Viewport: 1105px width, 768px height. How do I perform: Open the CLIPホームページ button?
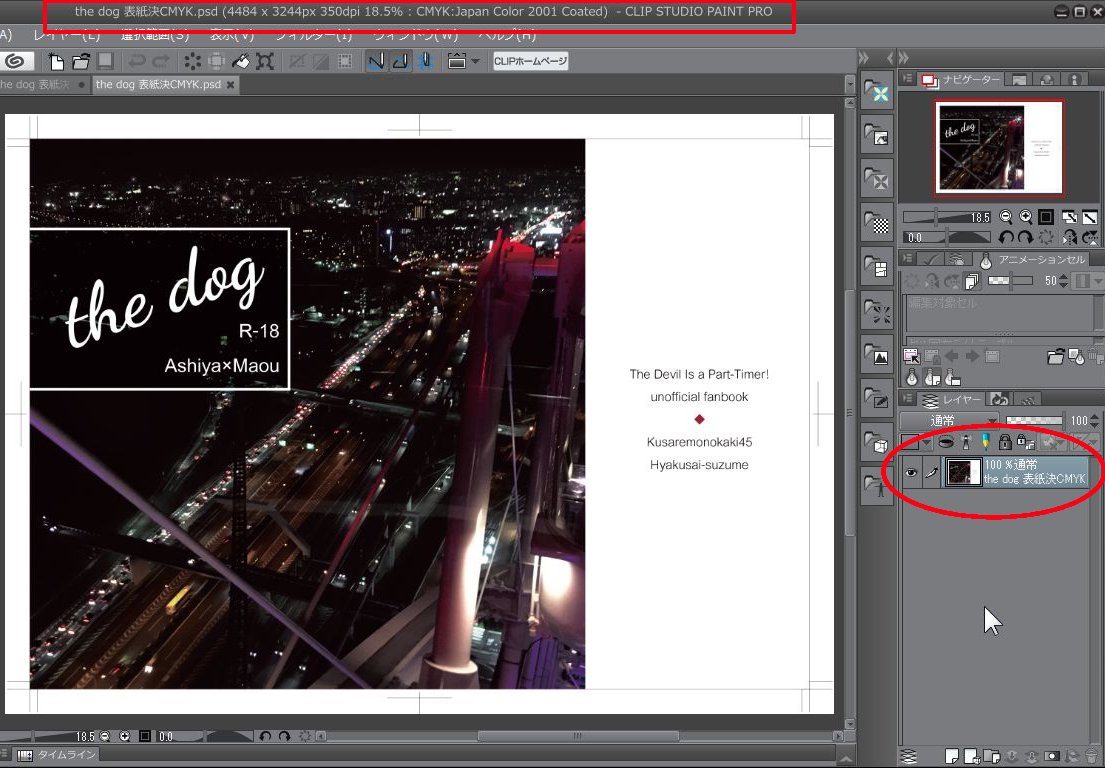[x=531, y=61]
